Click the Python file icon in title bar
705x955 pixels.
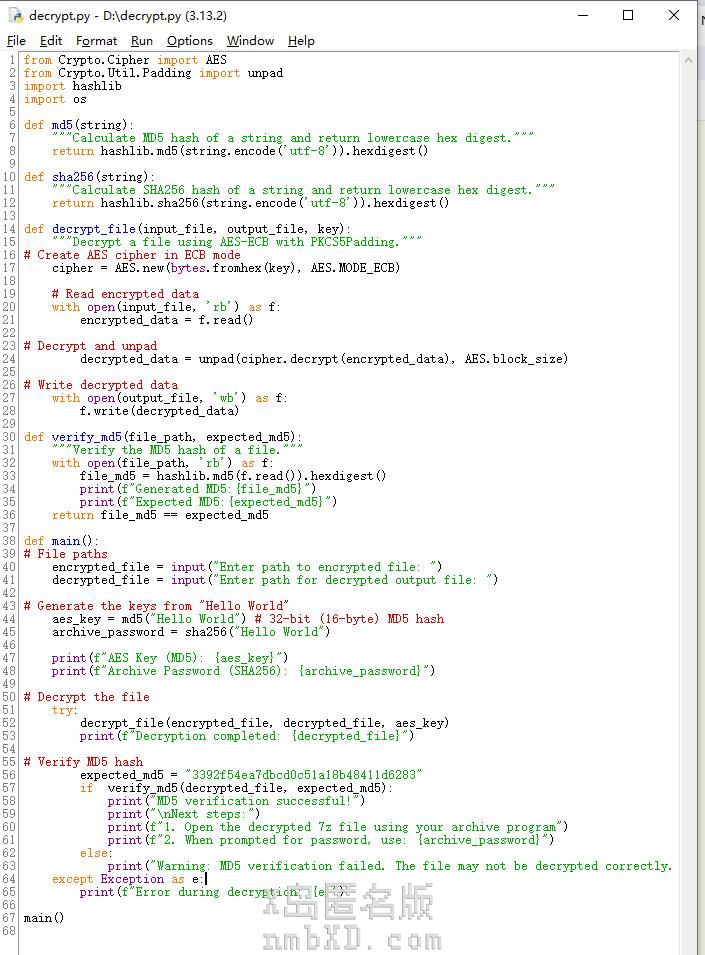tap(16, 16)
